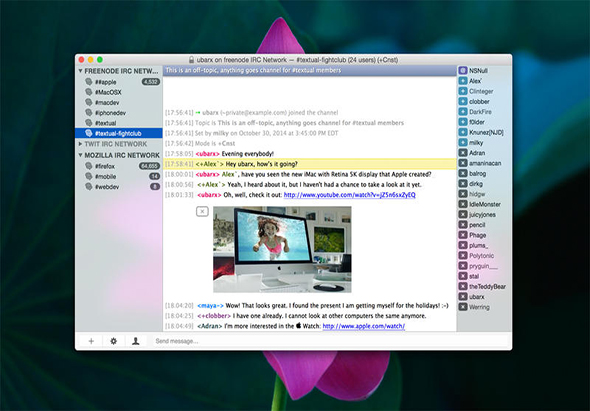The width and height of the screenshot is (590, 411).
Task: Open the #MacOSX channel
Action: click(119, 92)
